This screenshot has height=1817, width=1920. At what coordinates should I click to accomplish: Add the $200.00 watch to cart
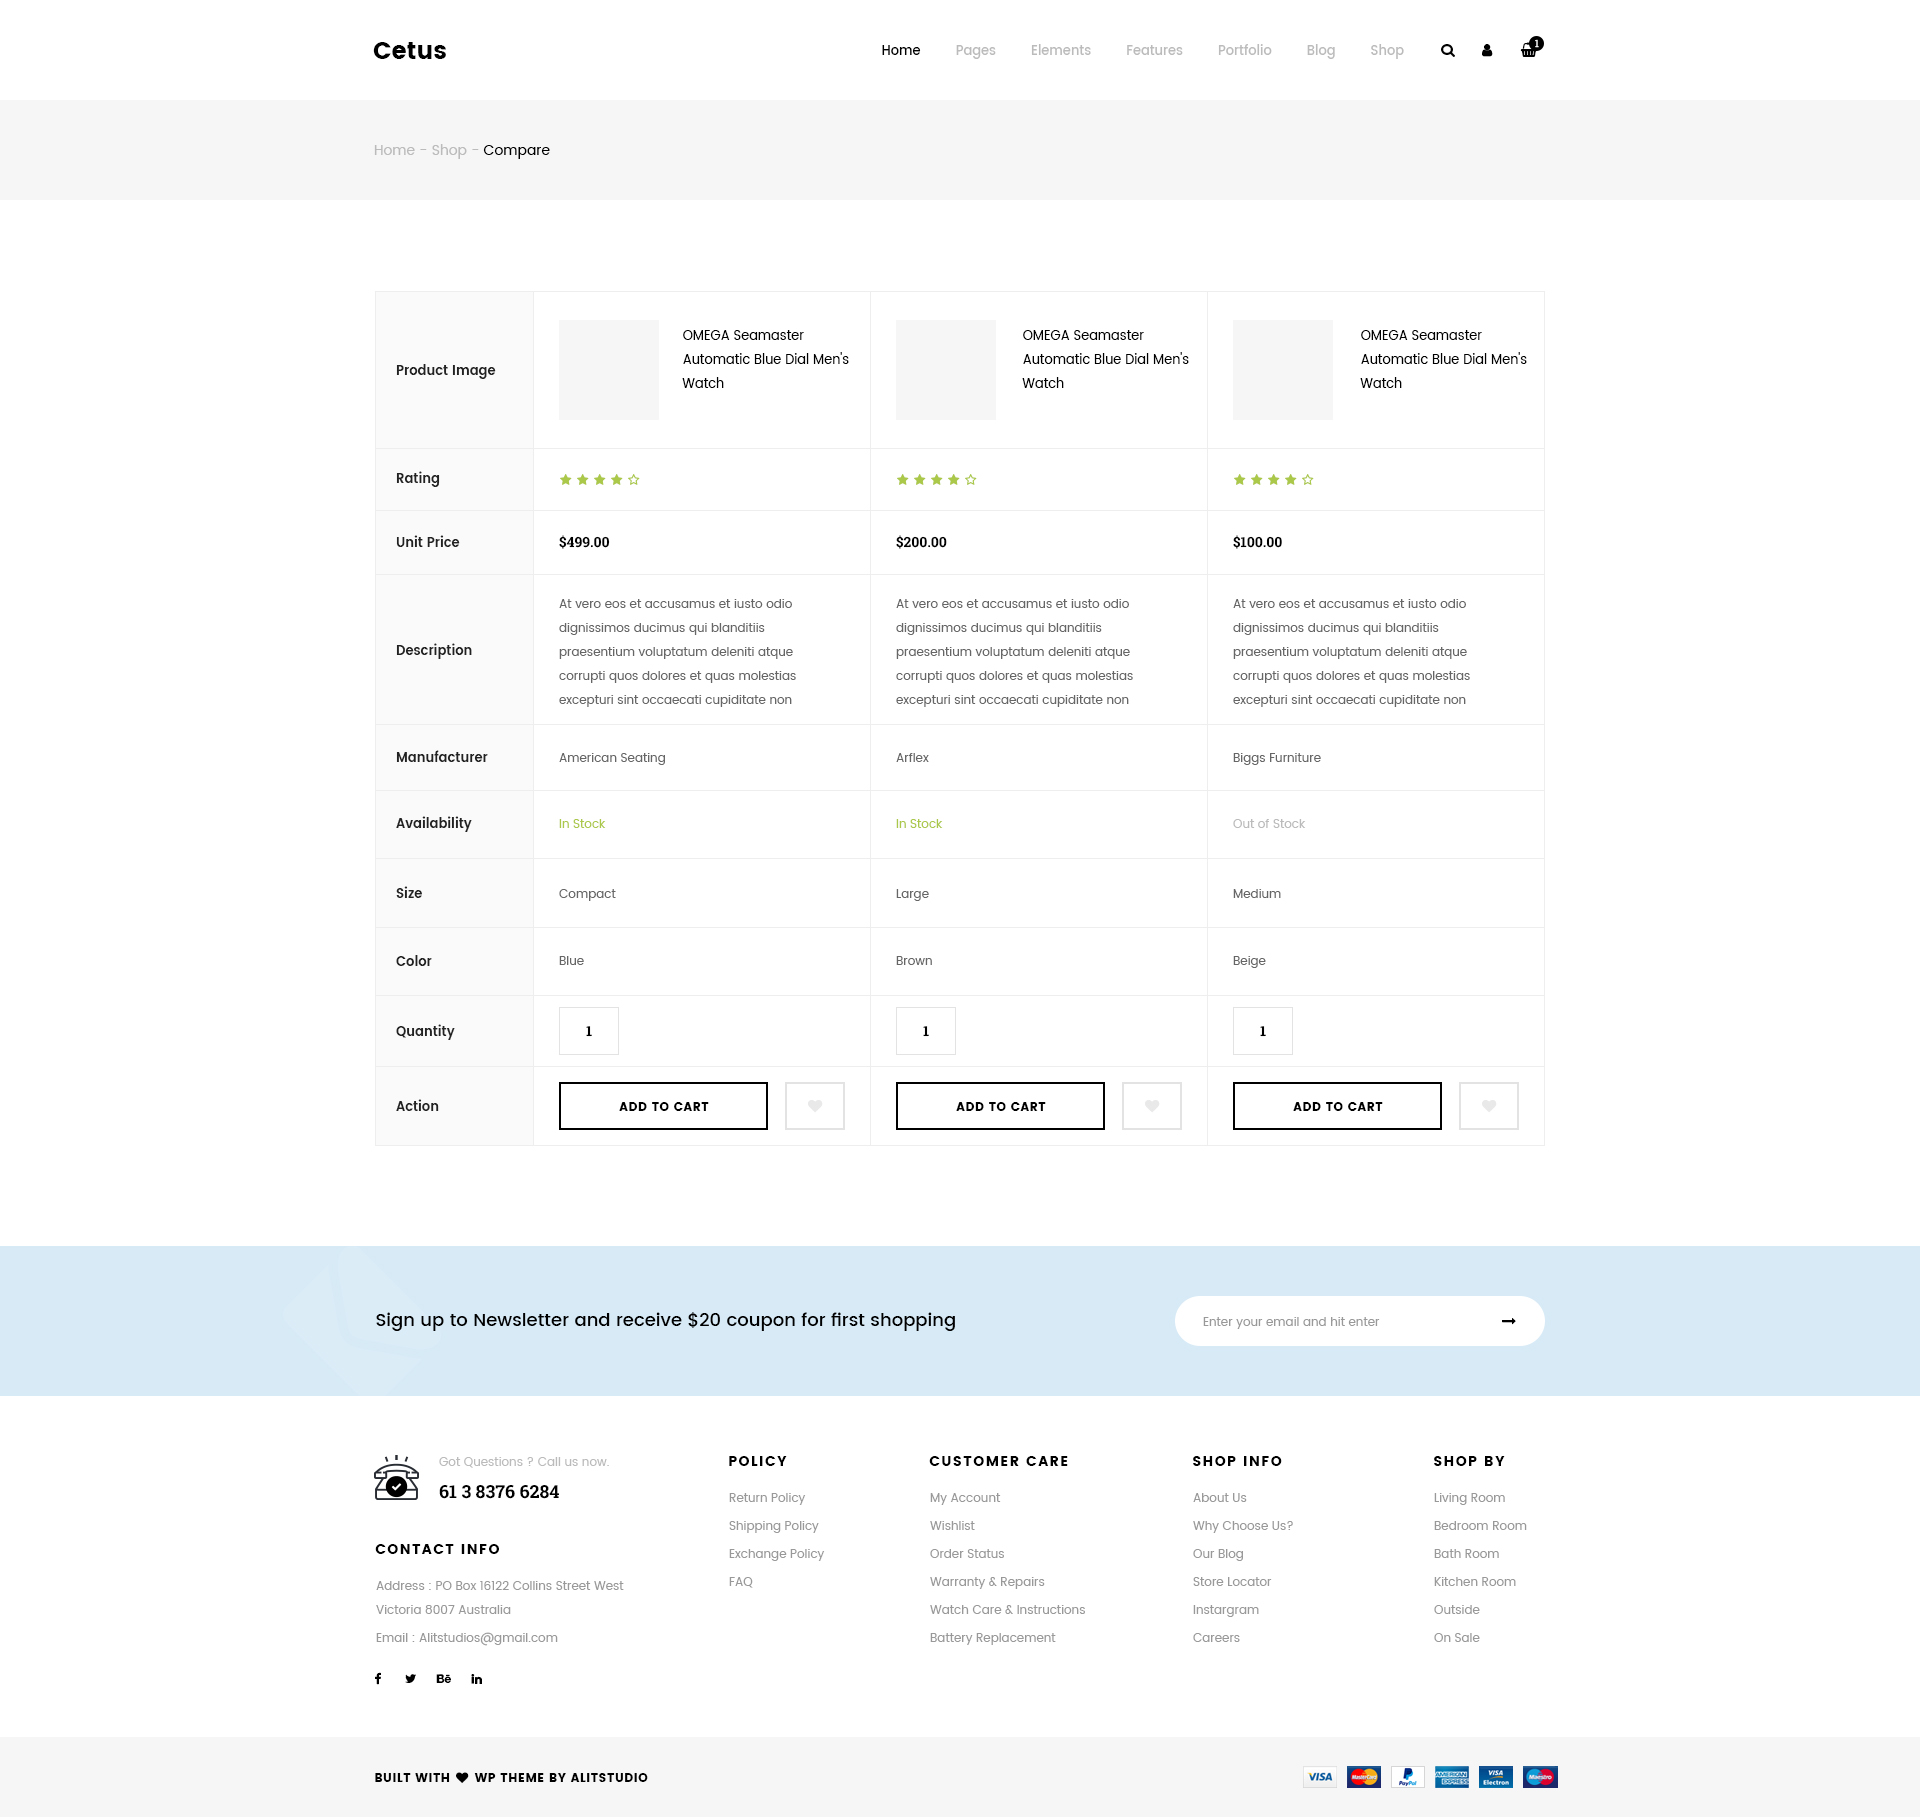(x=1000, y=1106)
